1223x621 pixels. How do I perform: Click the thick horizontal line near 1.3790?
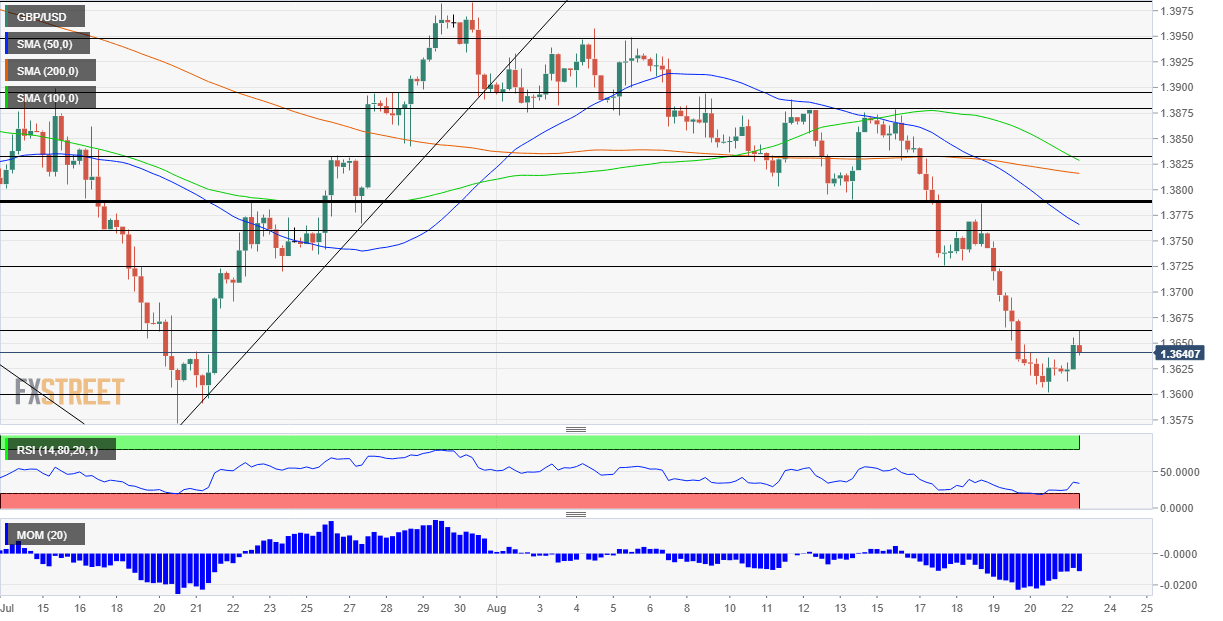[x=575, y=201]
